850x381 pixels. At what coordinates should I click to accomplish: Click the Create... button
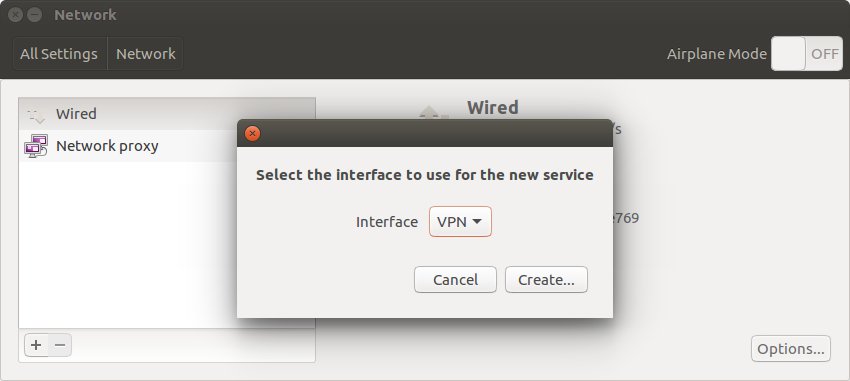pyautogui.click(x=546, y=280)
